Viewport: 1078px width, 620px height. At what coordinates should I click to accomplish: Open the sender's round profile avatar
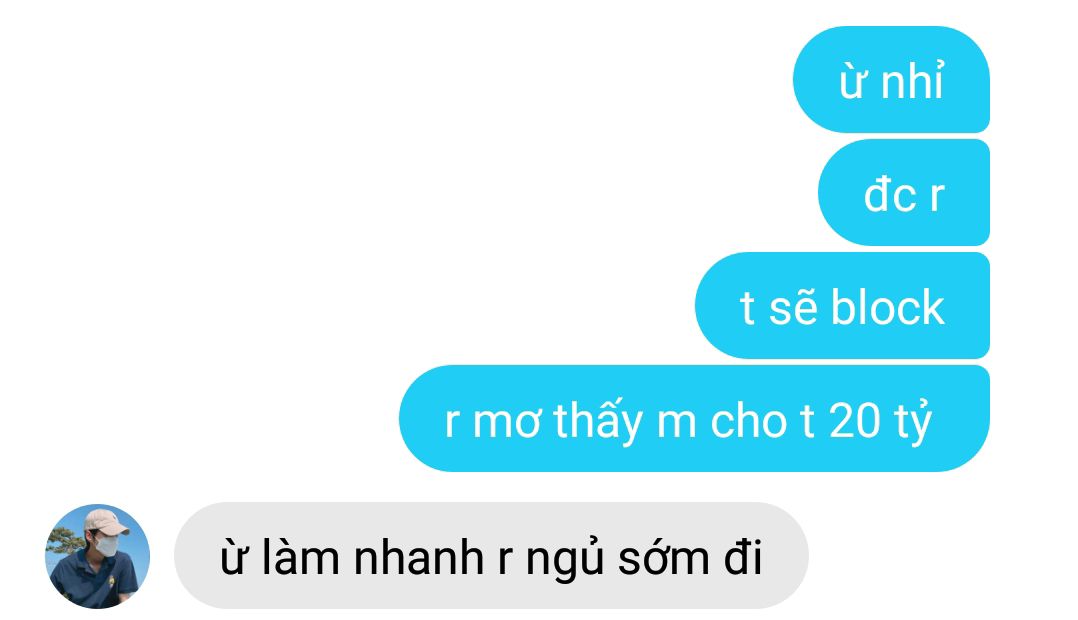[98, 556]
